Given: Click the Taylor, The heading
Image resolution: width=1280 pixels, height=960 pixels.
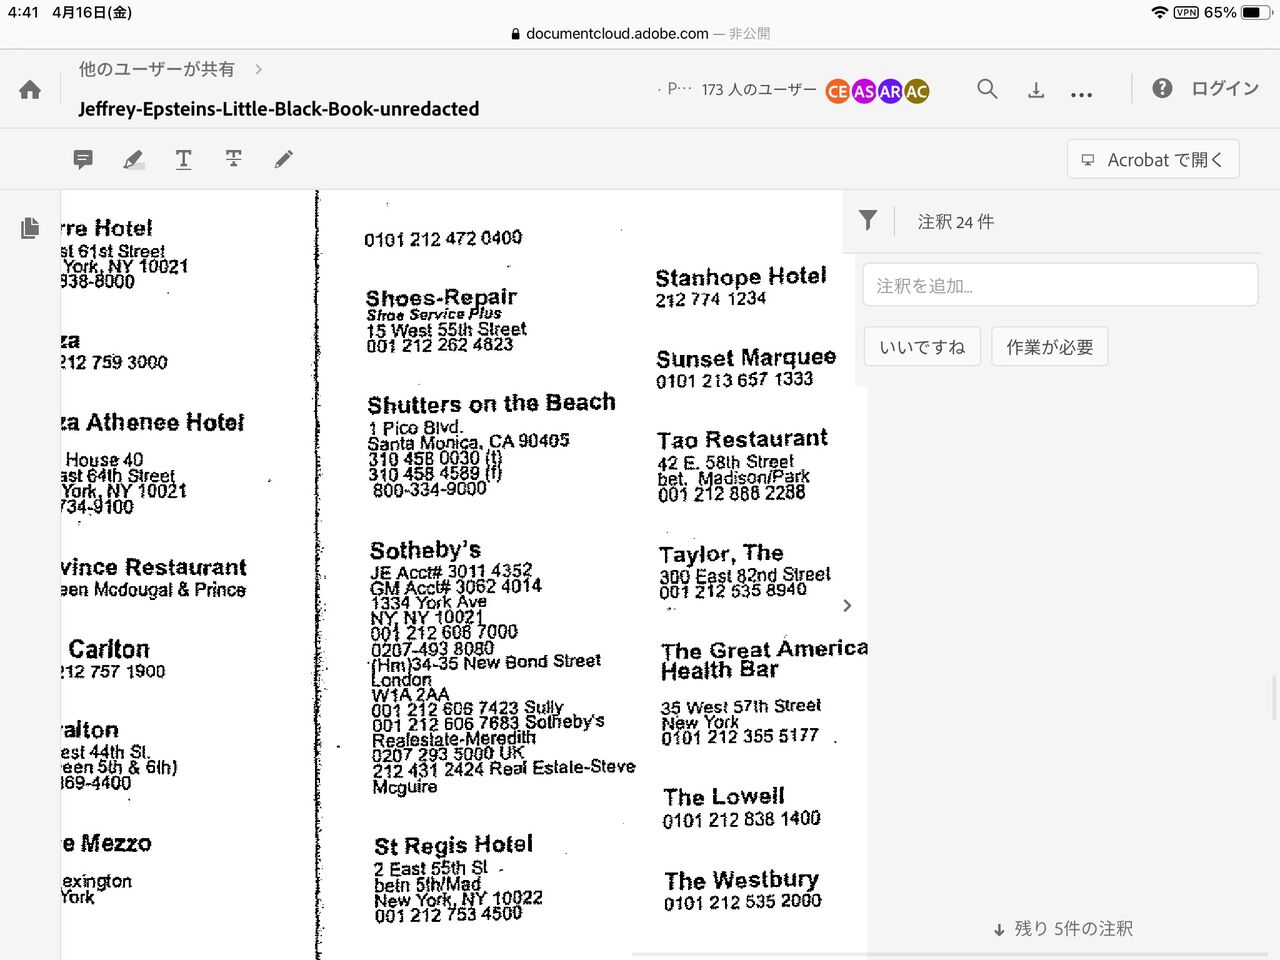Looking at the screenshot, I should click(x=721, y=553).
